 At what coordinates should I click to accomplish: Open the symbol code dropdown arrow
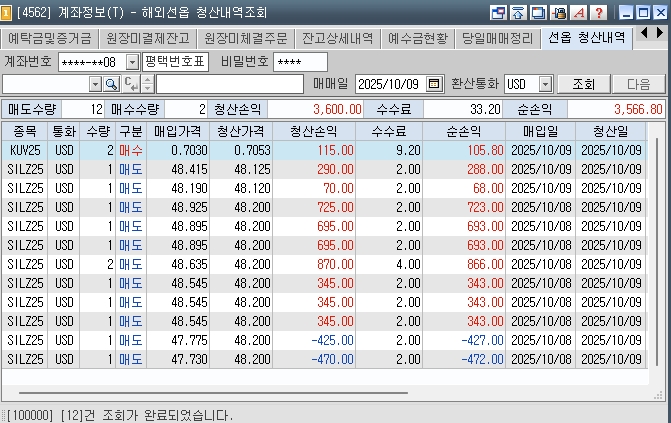coord(95,84)
